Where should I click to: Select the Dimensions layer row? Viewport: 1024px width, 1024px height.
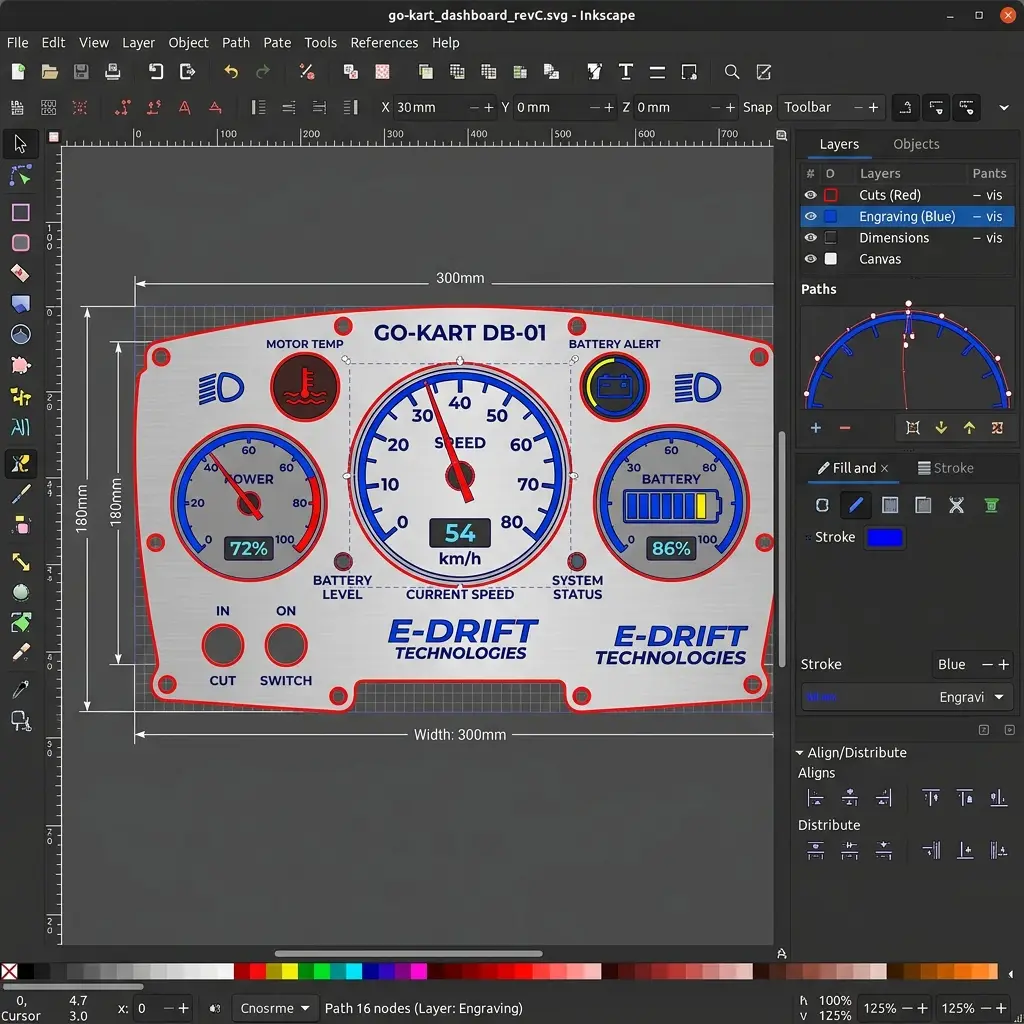(907, 238)
